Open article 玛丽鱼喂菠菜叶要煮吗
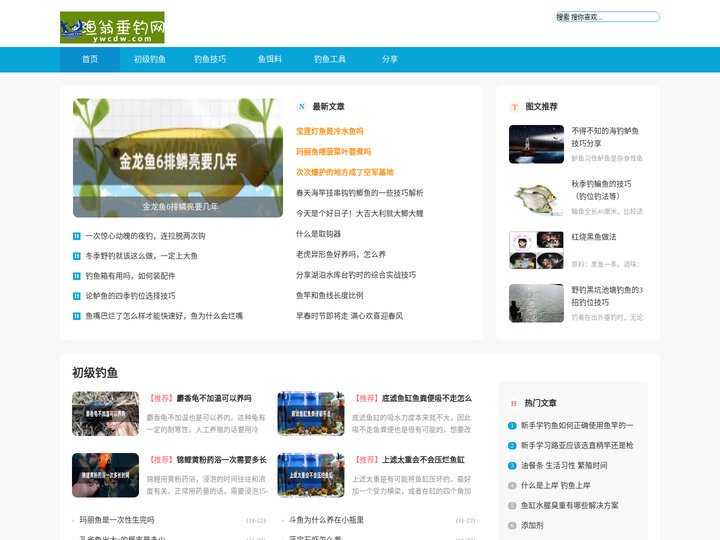 pyautogui.click(x=333, y=152)
